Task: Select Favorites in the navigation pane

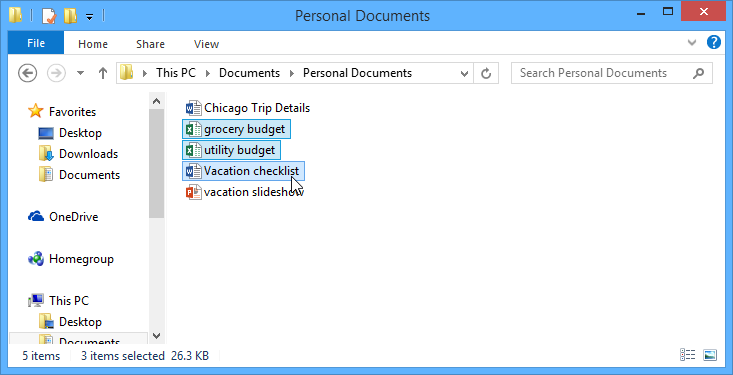Action: tap(72, 112)
